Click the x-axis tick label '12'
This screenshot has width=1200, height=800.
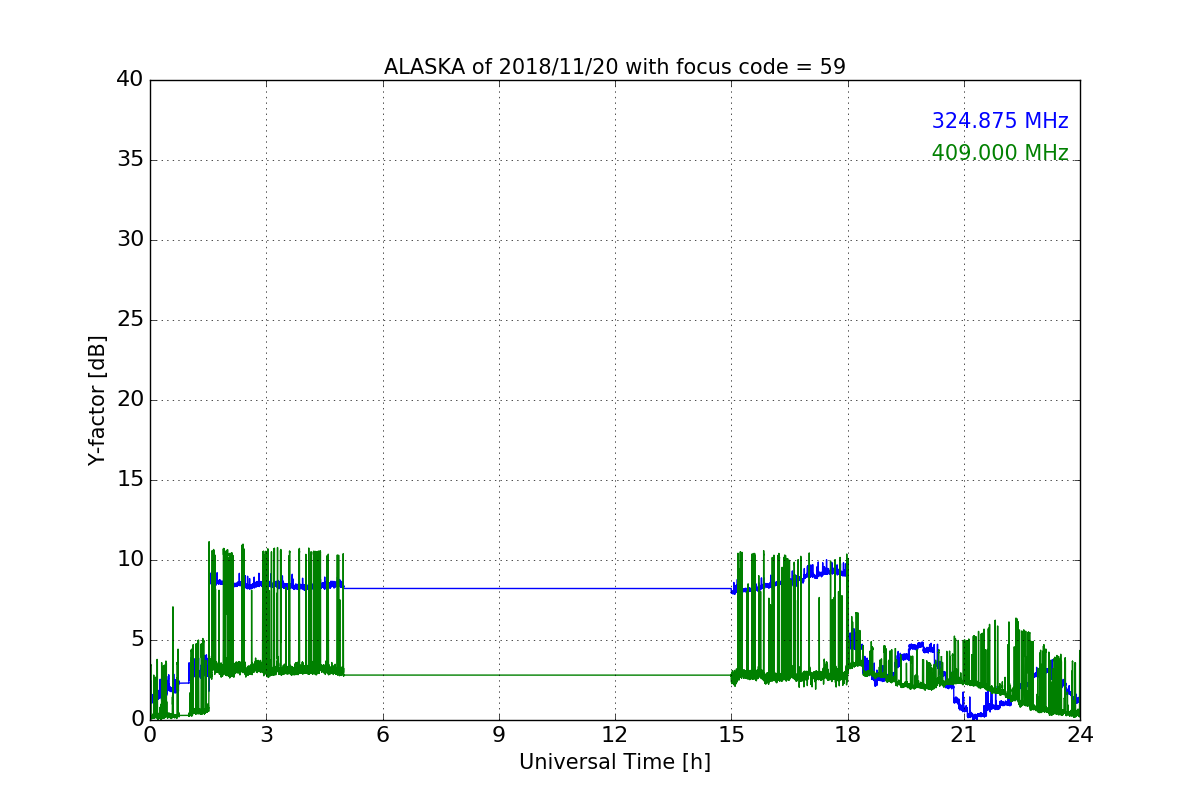tap(615, 734)
